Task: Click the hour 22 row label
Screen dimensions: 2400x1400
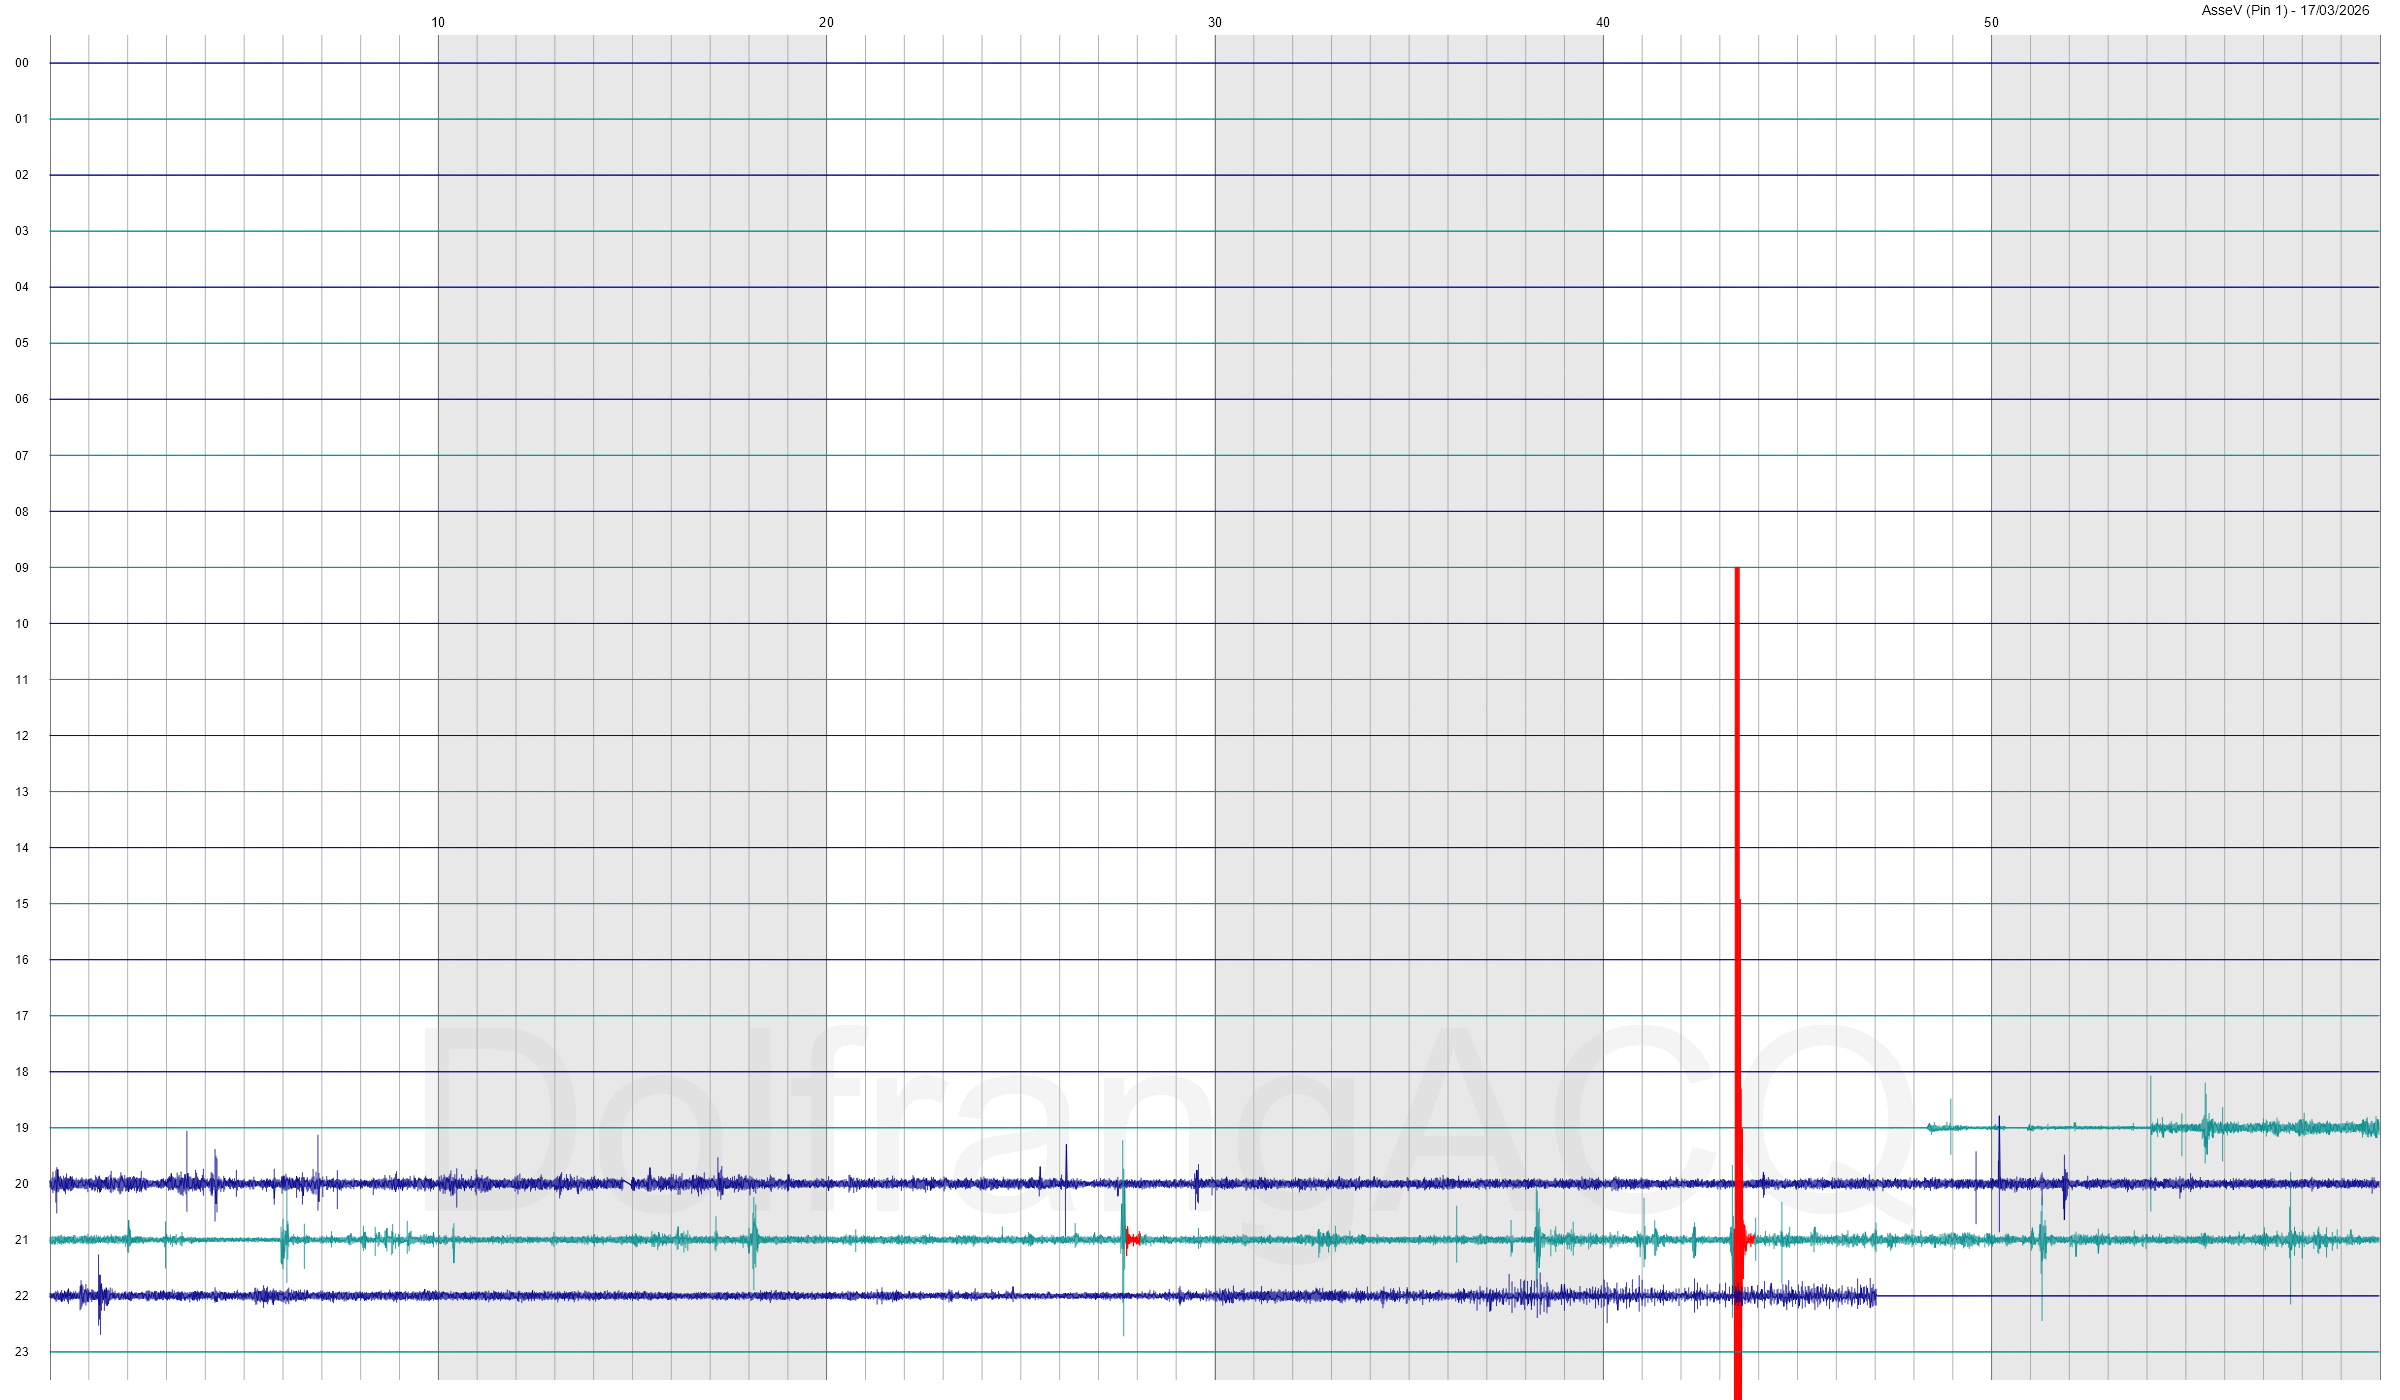Action: 22,1296
